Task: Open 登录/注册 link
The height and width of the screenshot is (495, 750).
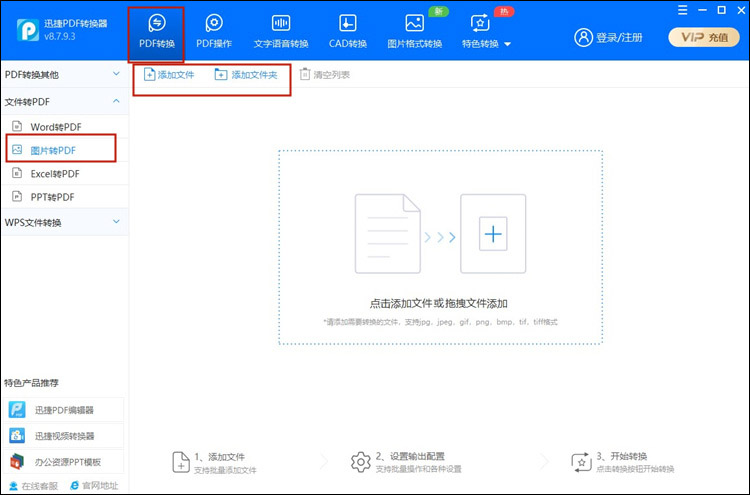Action: pos(619,37)
